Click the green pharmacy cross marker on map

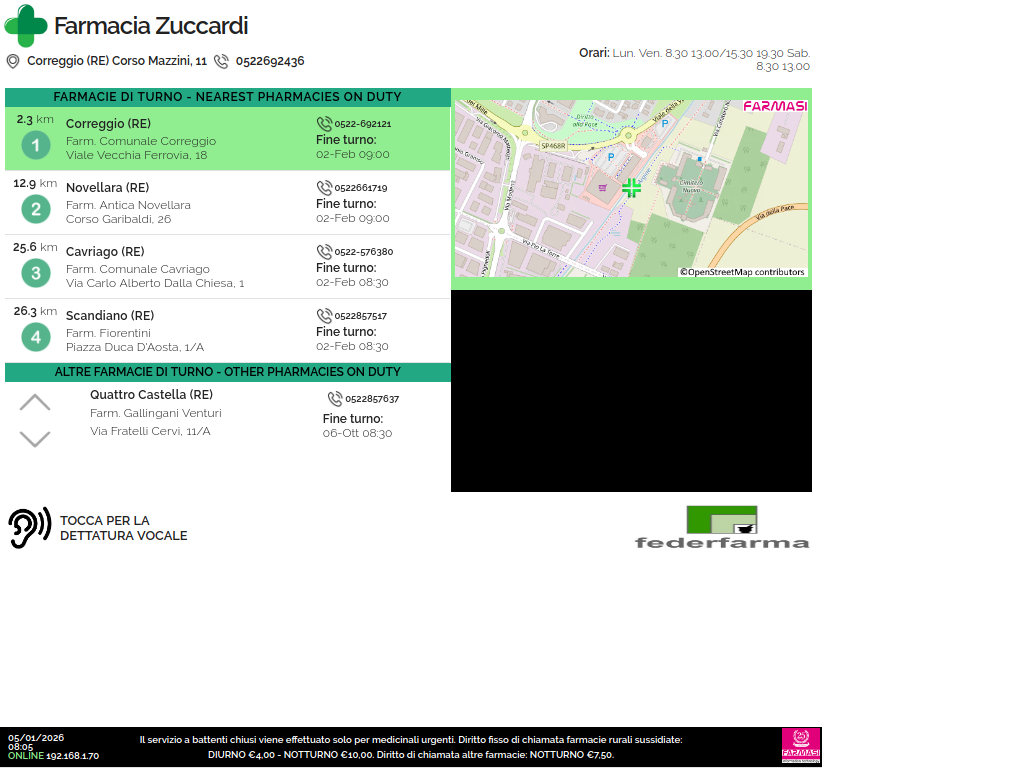tap(631, 188)
